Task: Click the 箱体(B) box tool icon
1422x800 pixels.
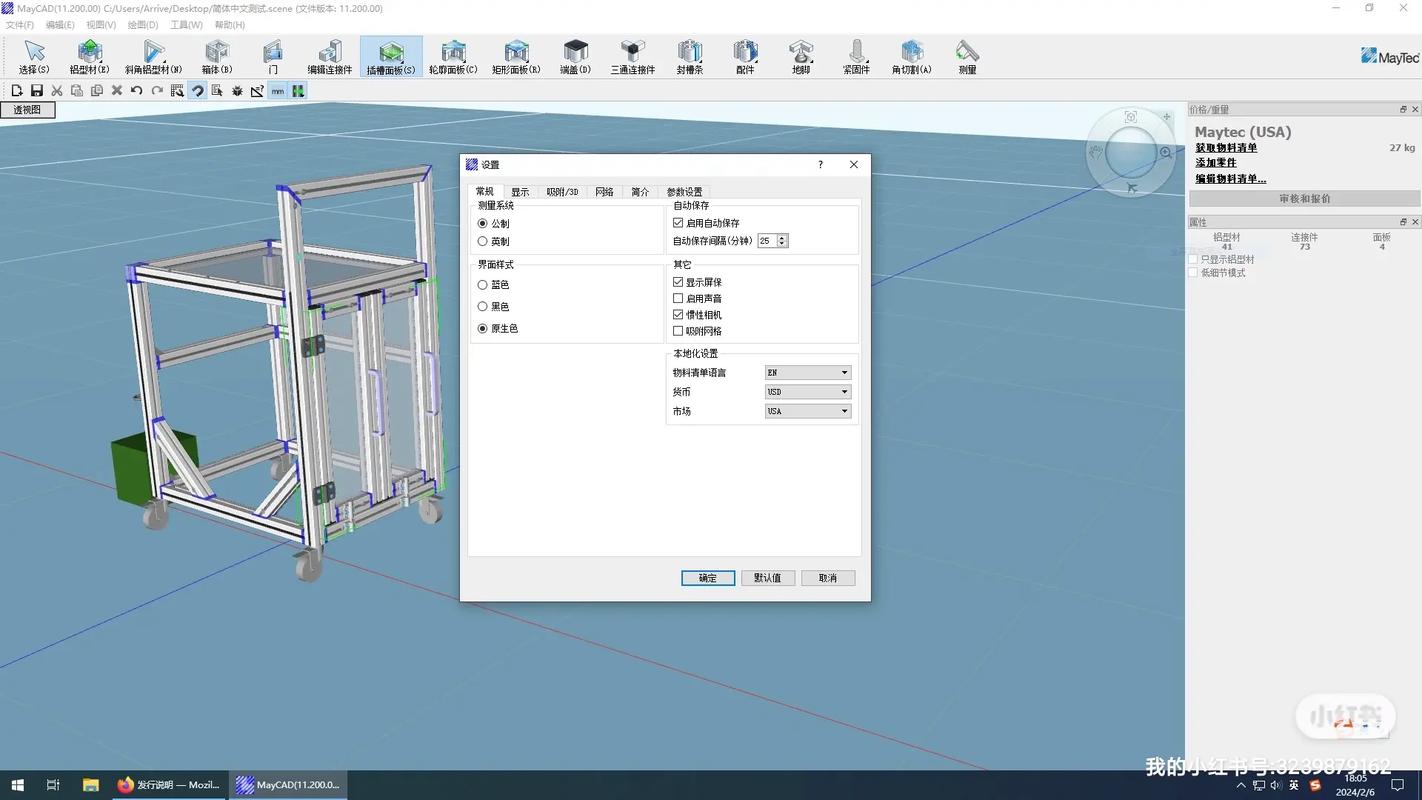Action: (x=217, y=56)
